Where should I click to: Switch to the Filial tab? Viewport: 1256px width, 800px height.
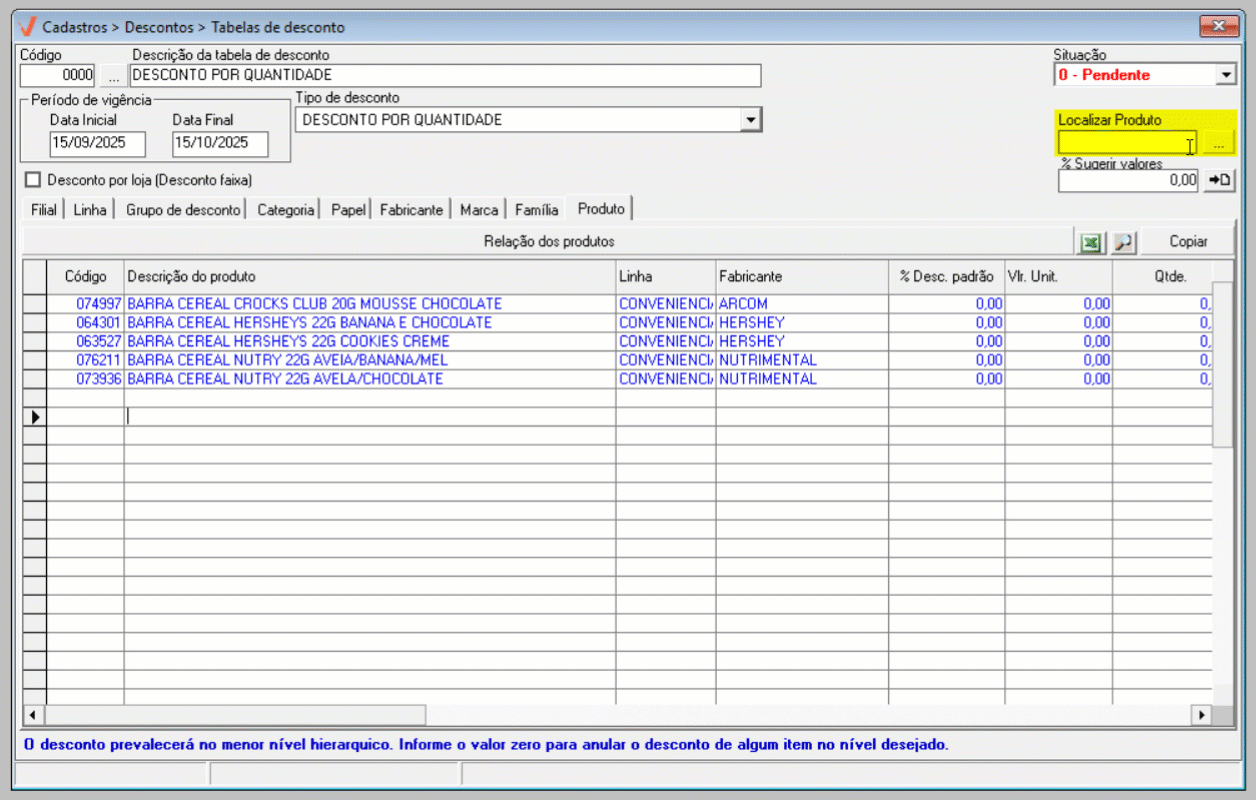click(x=44, y=210)
